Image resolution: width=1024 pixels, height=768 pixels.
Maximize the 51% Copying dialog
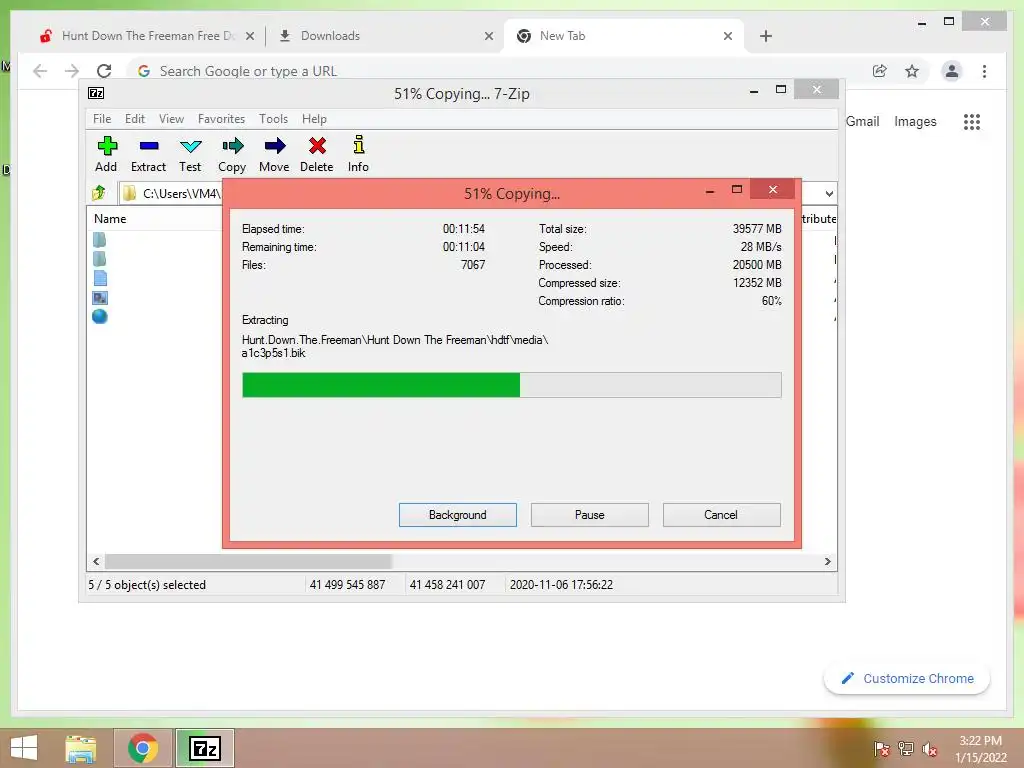pos(737,189)
